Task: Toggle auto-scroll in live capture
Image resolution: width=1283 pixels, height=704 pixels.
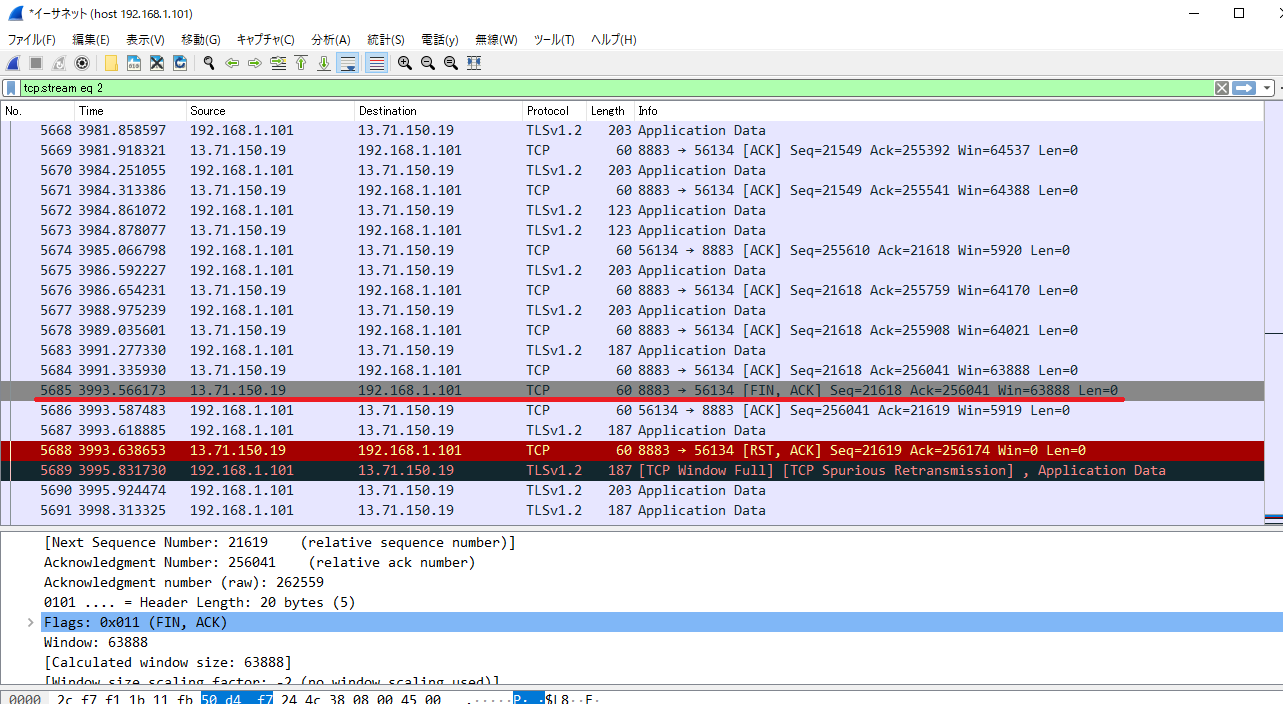Action: (x=347, y=62)
